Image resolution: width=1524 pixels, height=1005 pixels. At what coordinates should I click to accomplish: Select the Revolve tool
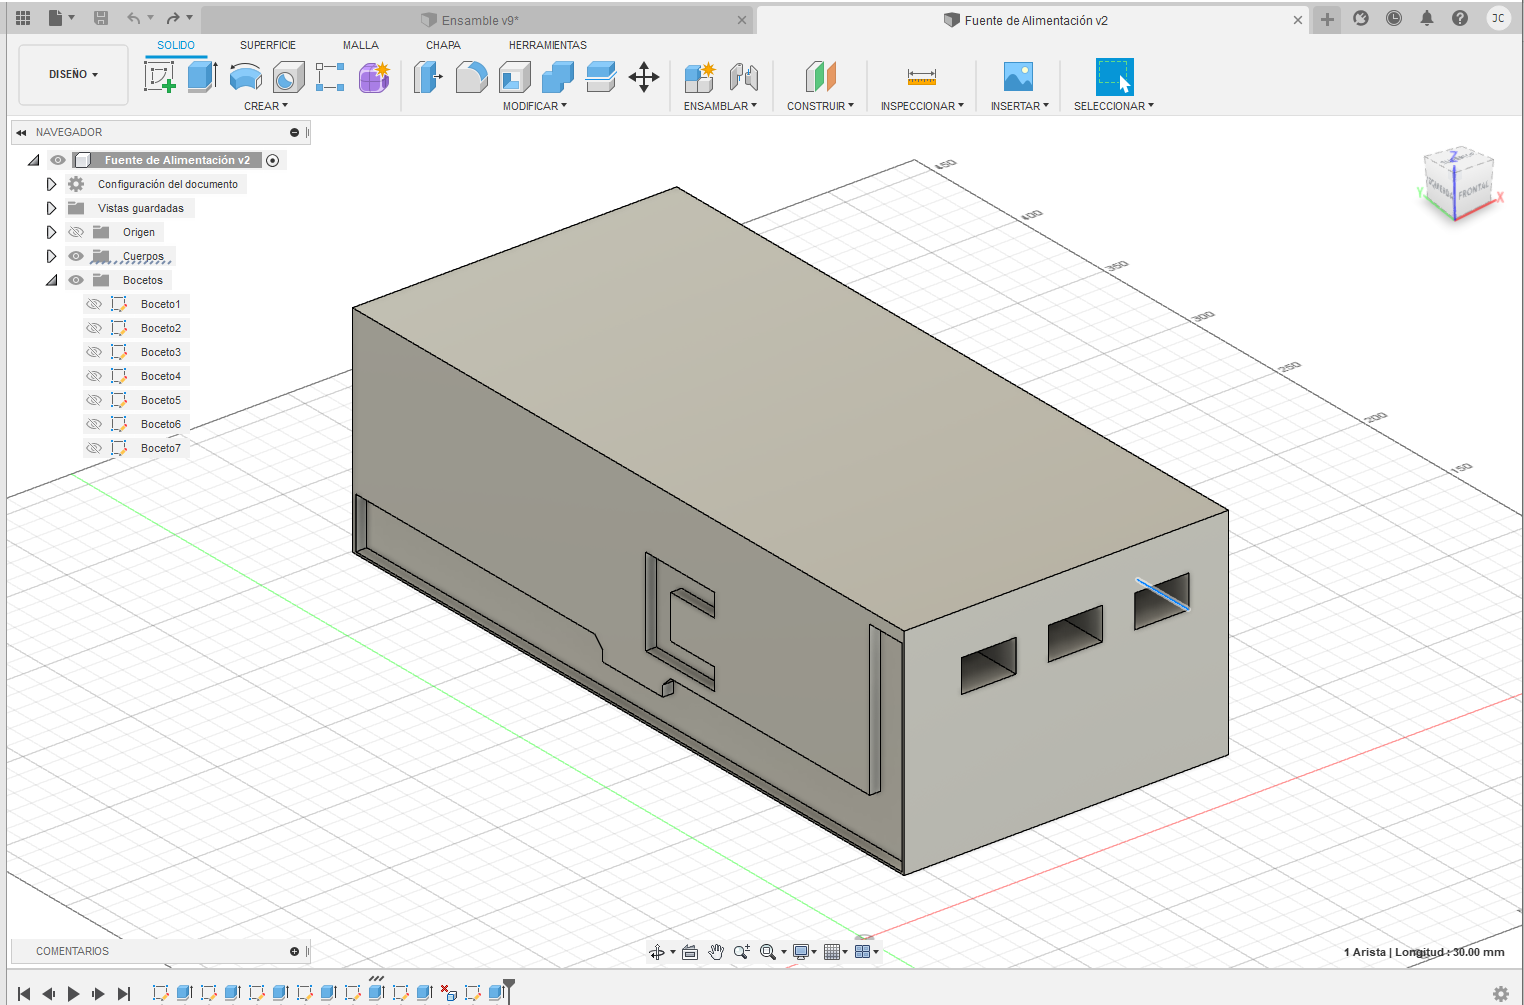[x=246, y=77]
